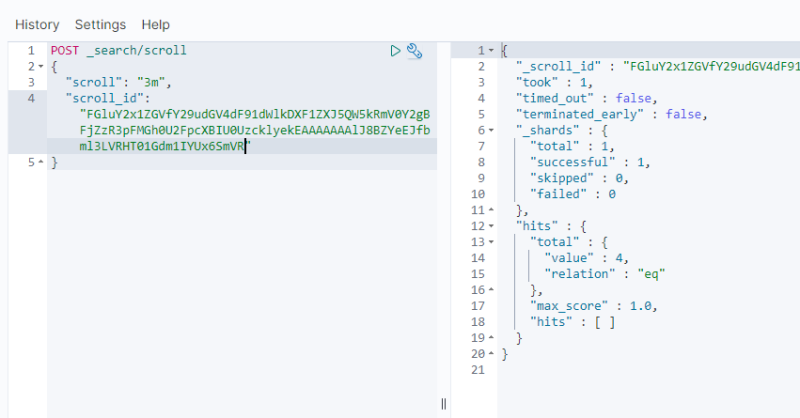Open the wrench request options menu
The width and height of the screenshot is (800, 418).
pos(414,51)
